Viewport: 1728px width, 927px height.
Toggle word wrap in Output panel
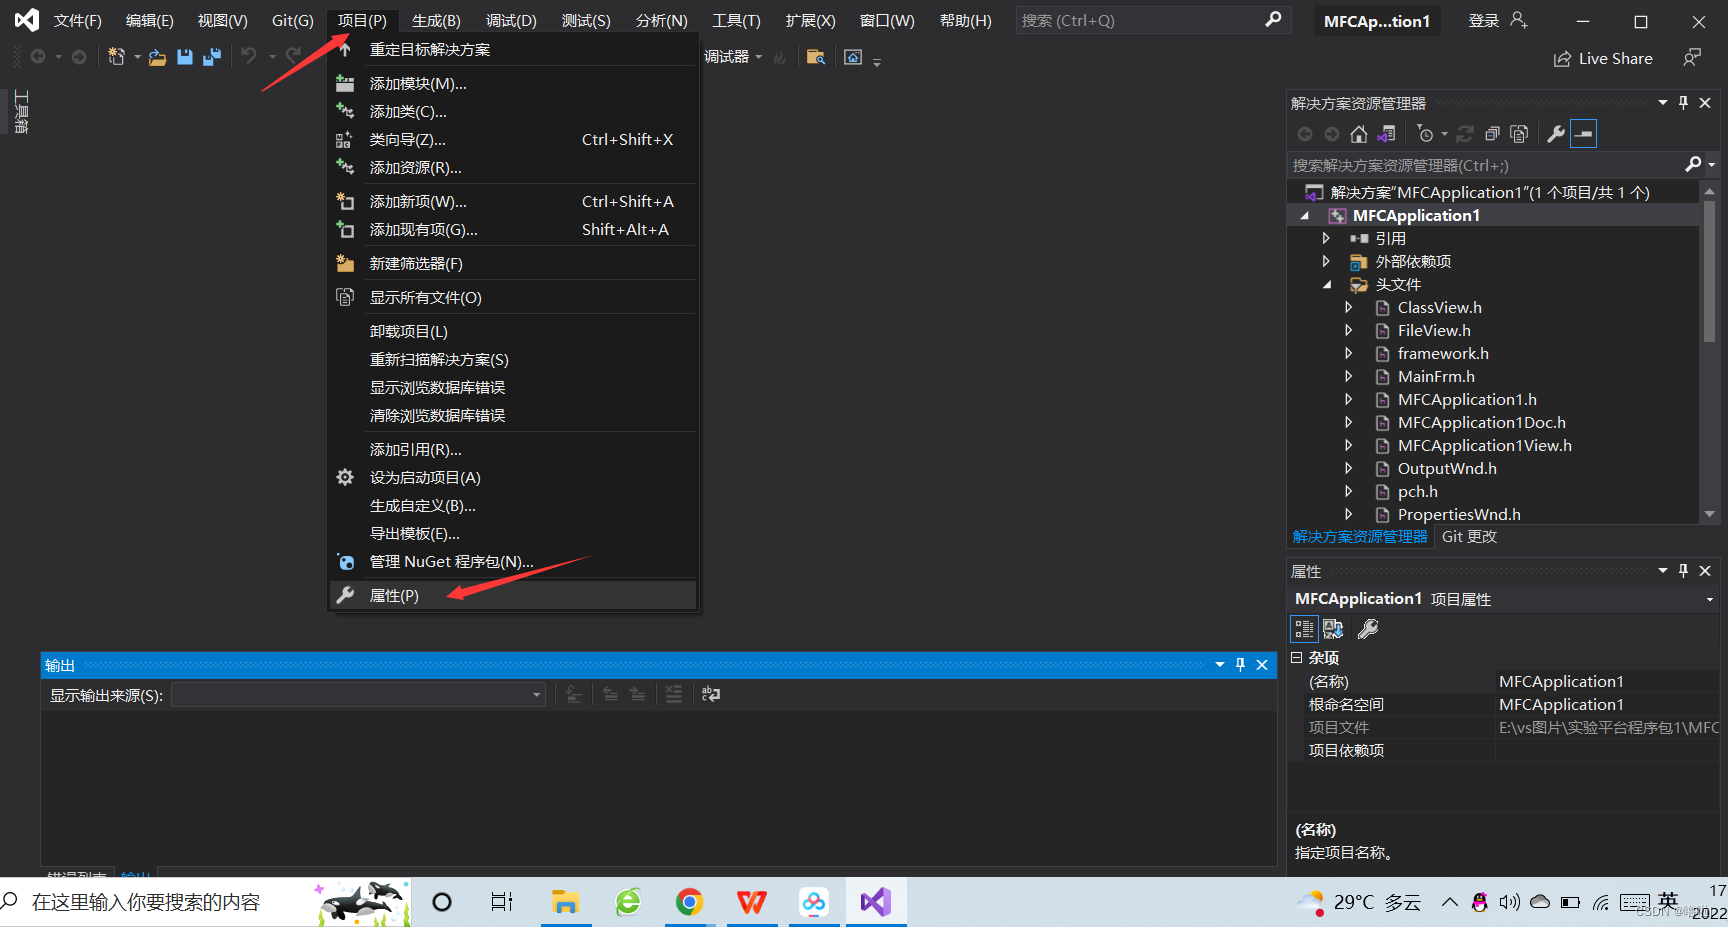pos(711,694)
